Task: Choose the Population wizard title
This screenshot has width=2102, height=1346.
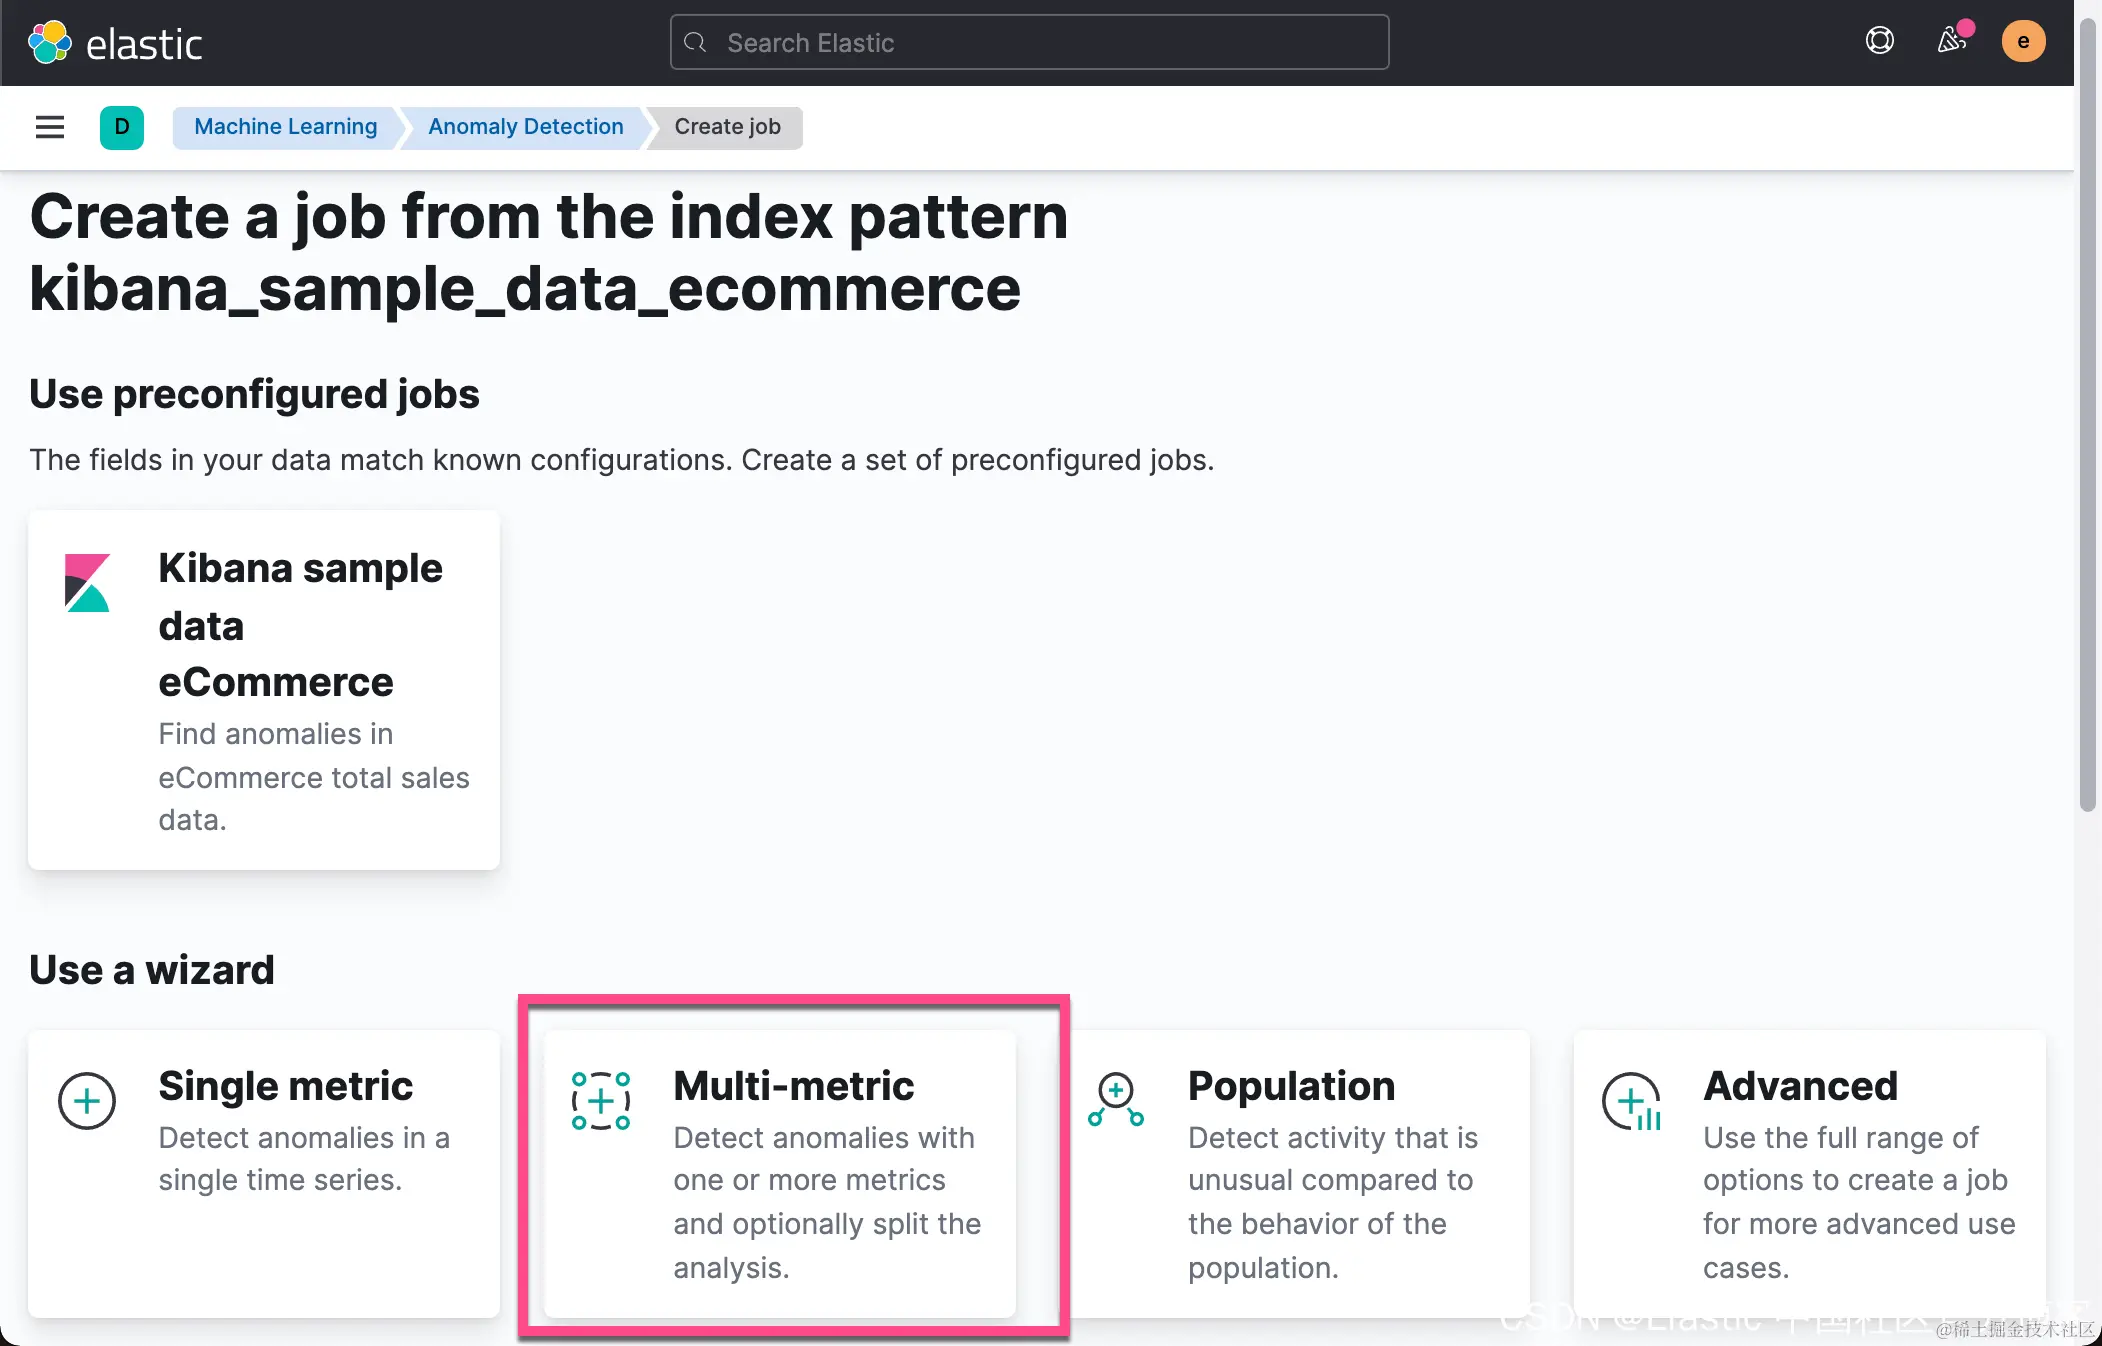Action: point(1291,1086)
